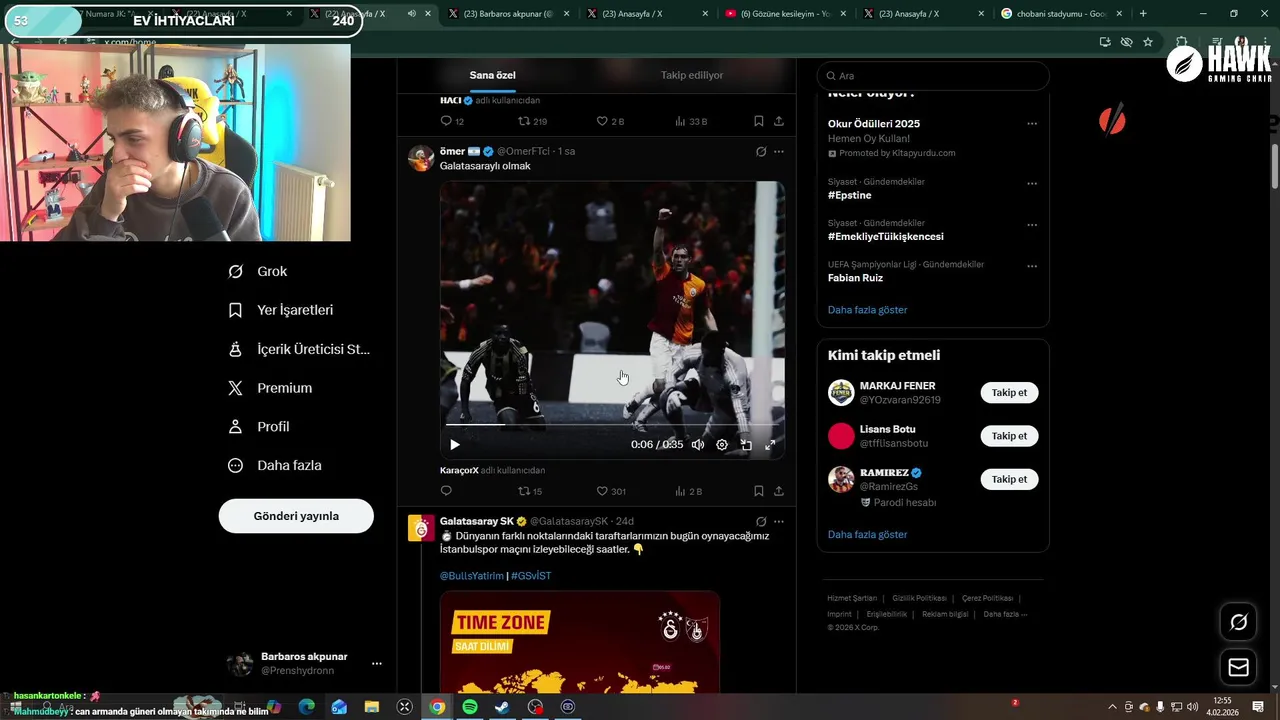Expand Daha fazla in the sidebar
The height and width of the screenshot is (720, 1280).
(x=274, y=465)
